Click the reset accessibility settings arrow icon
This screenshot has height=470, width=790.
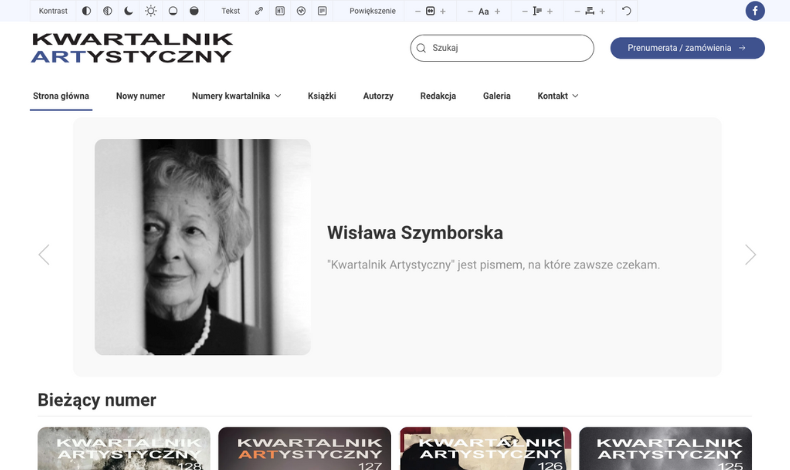coord(627,11)
